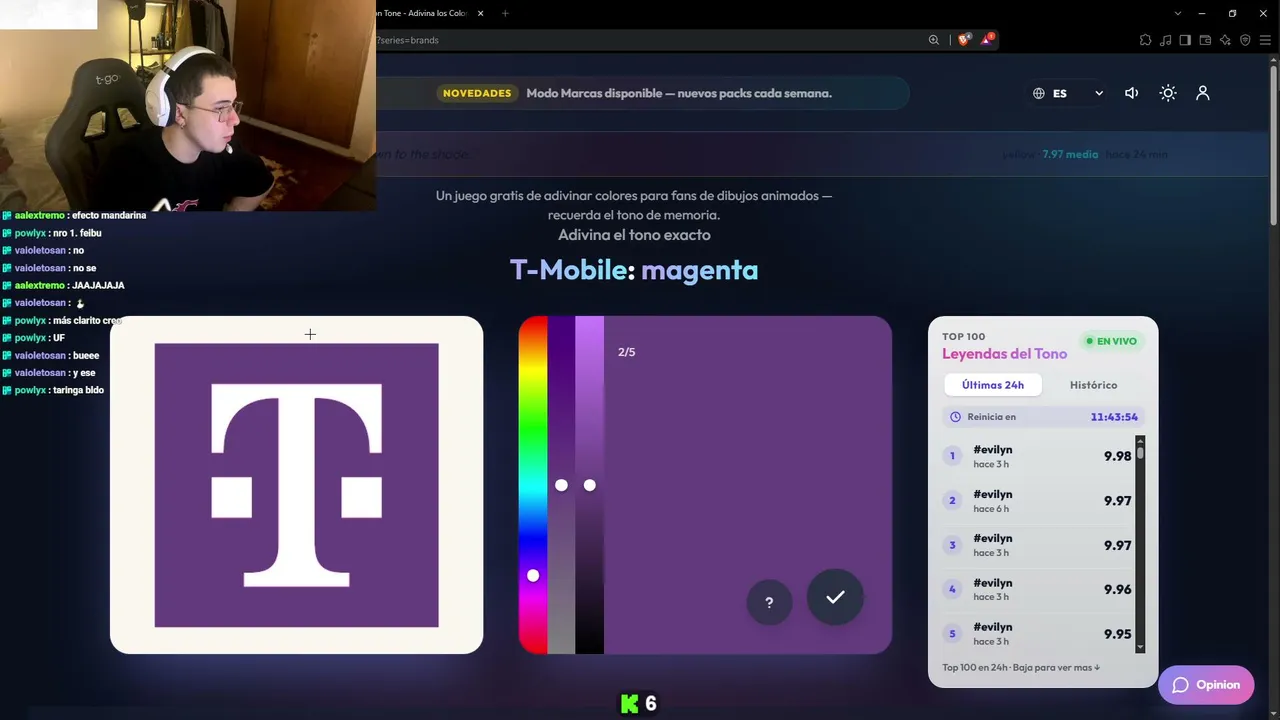Click the rainbow hue slider strip
The height and width of the screenshot is (720, 1280).
[x=533, y=485]
